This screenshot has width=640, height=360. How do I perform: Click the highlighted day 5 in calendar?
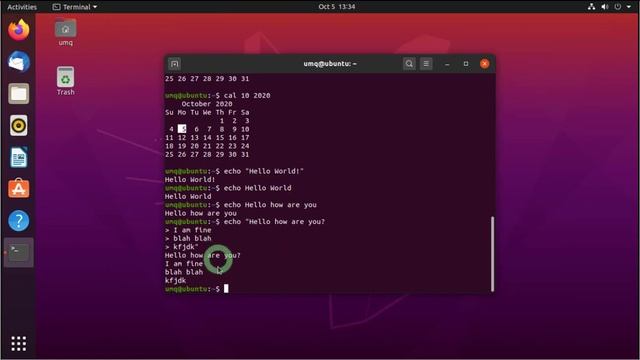point(182,129)
